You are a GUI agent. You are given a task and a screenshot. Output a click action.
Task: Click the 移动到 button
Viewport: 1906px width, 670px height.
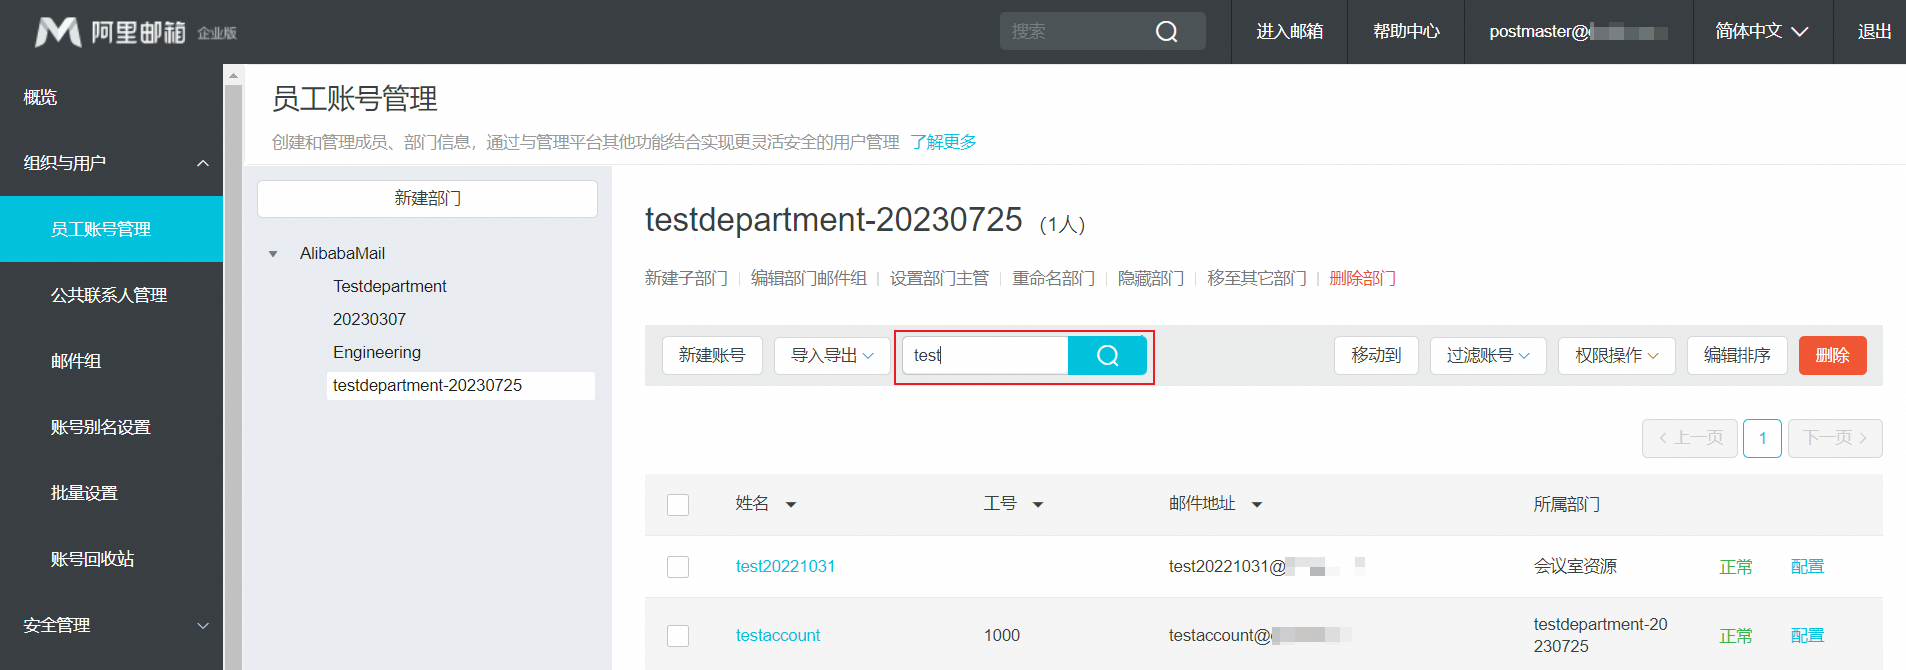tap(1376, 356)
